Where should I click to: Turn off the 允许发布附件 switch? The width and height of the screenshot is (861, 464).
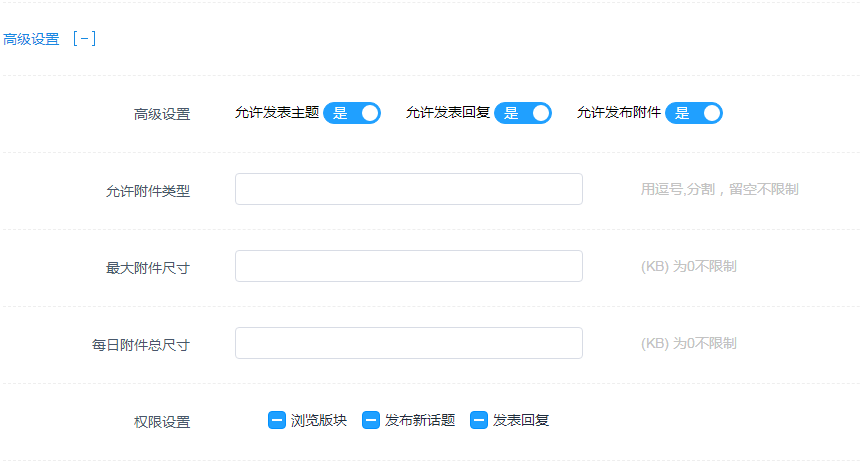click(694, 113)
